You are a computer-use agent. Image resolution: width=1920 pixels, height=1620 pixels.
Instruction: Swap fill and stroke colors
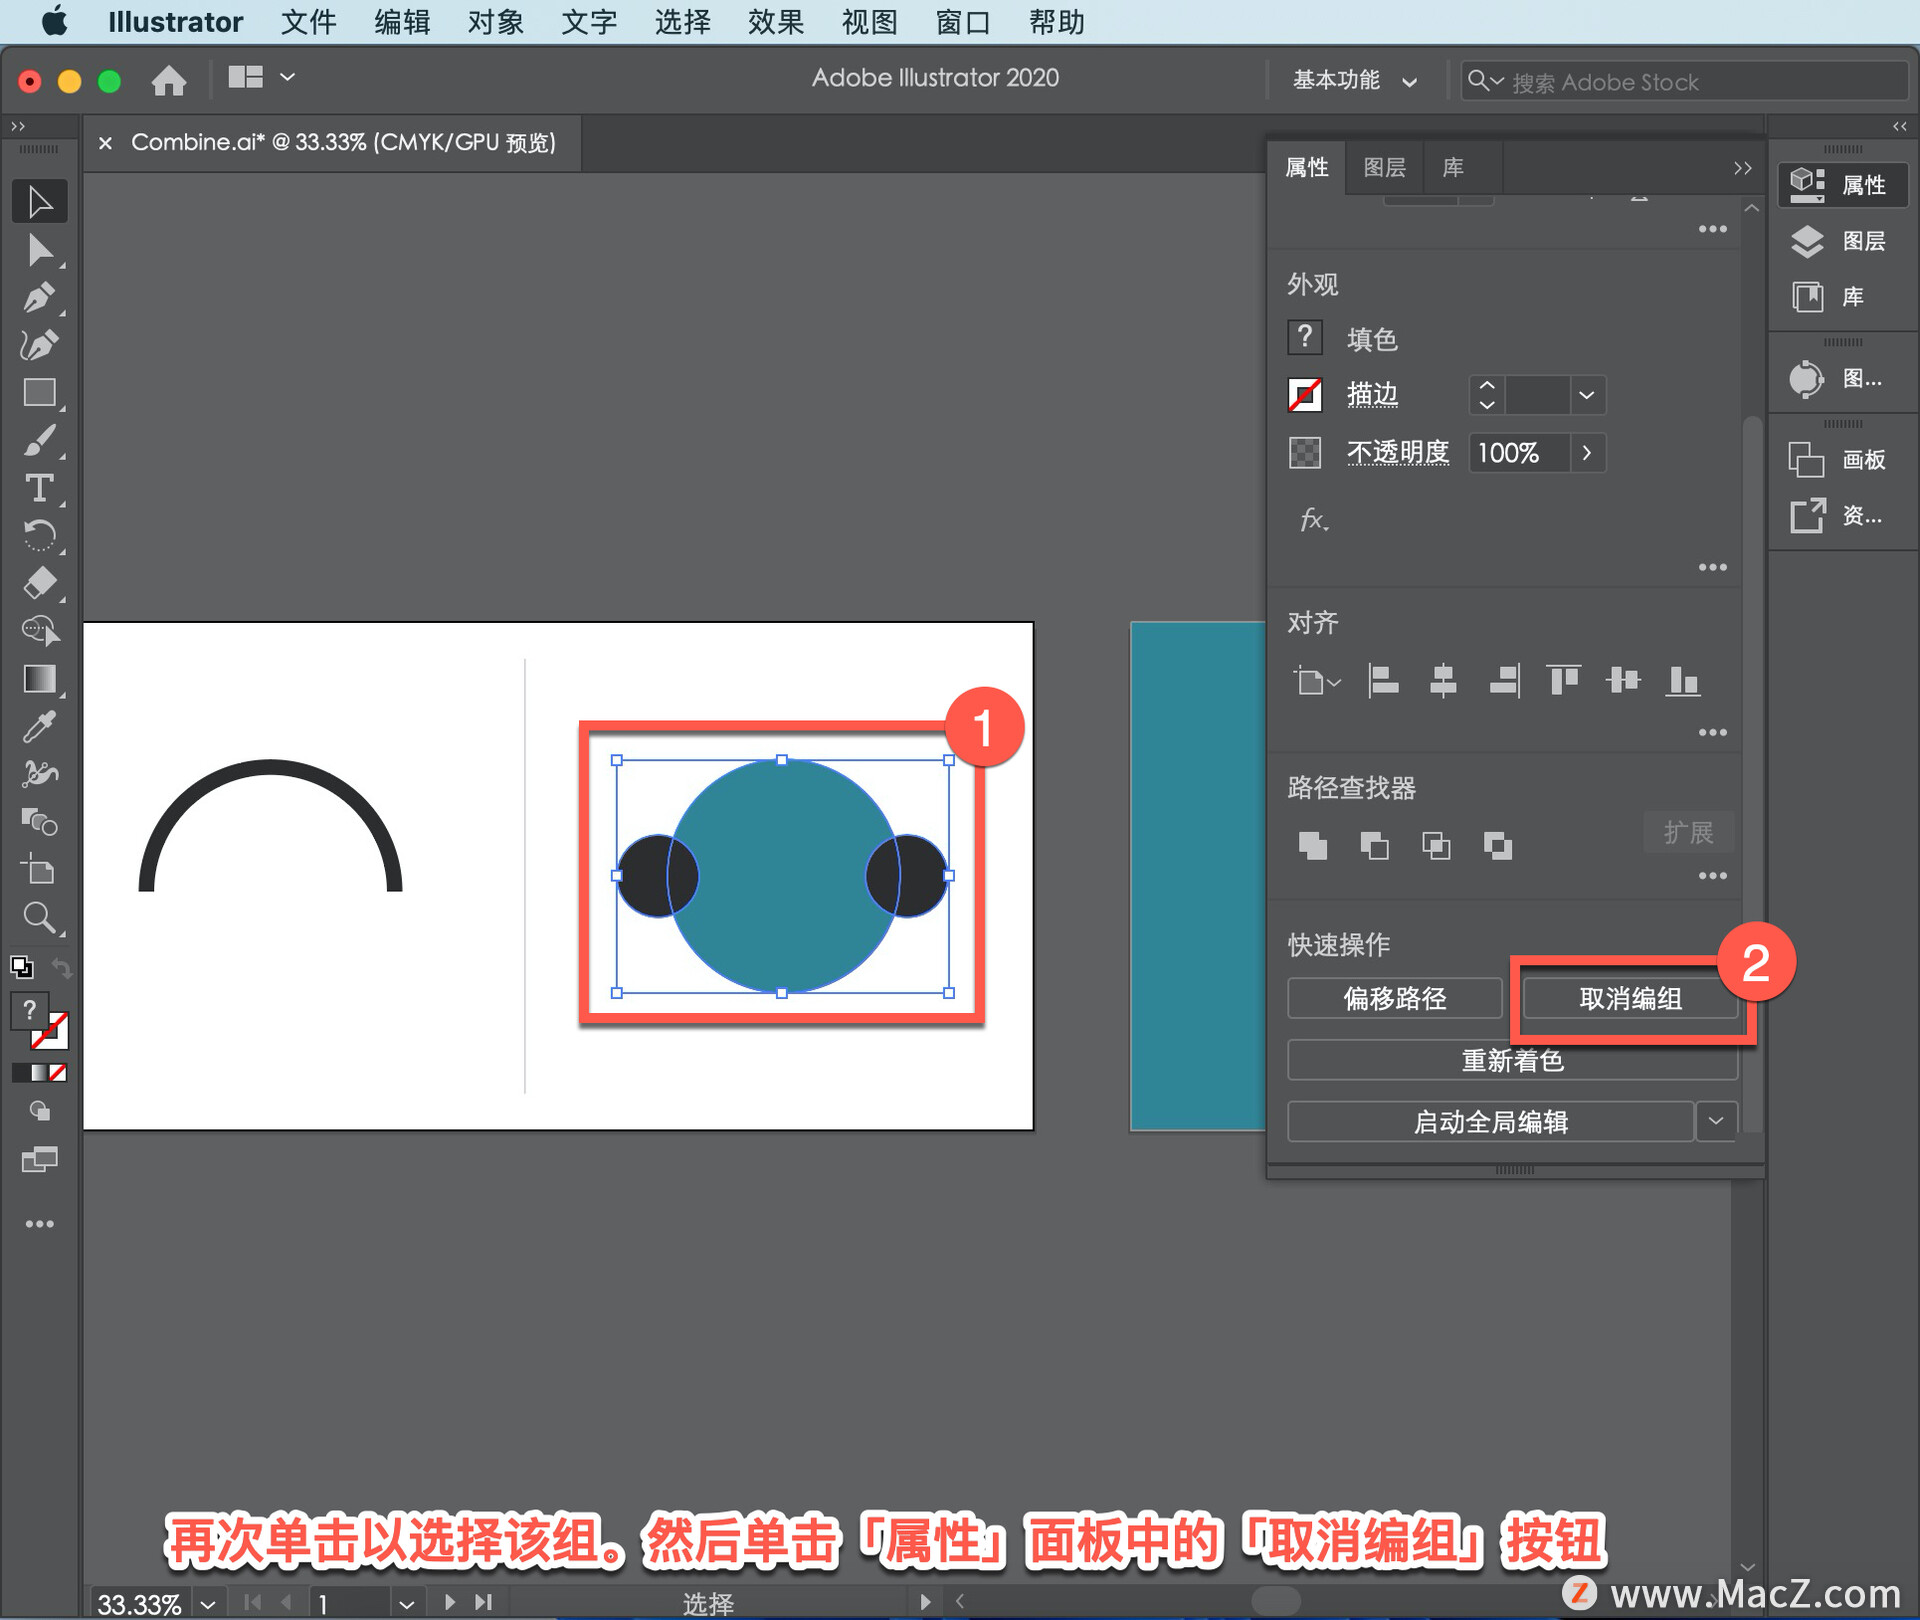coord(62,967)
